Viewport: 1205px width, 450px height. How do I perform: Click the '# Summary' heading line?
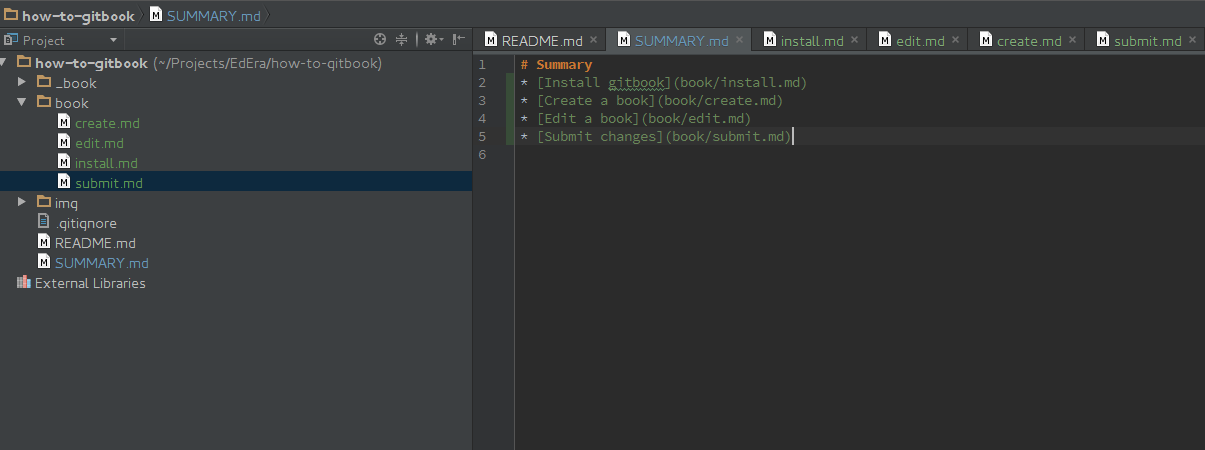pyautogui.click(x=556, y=65)
